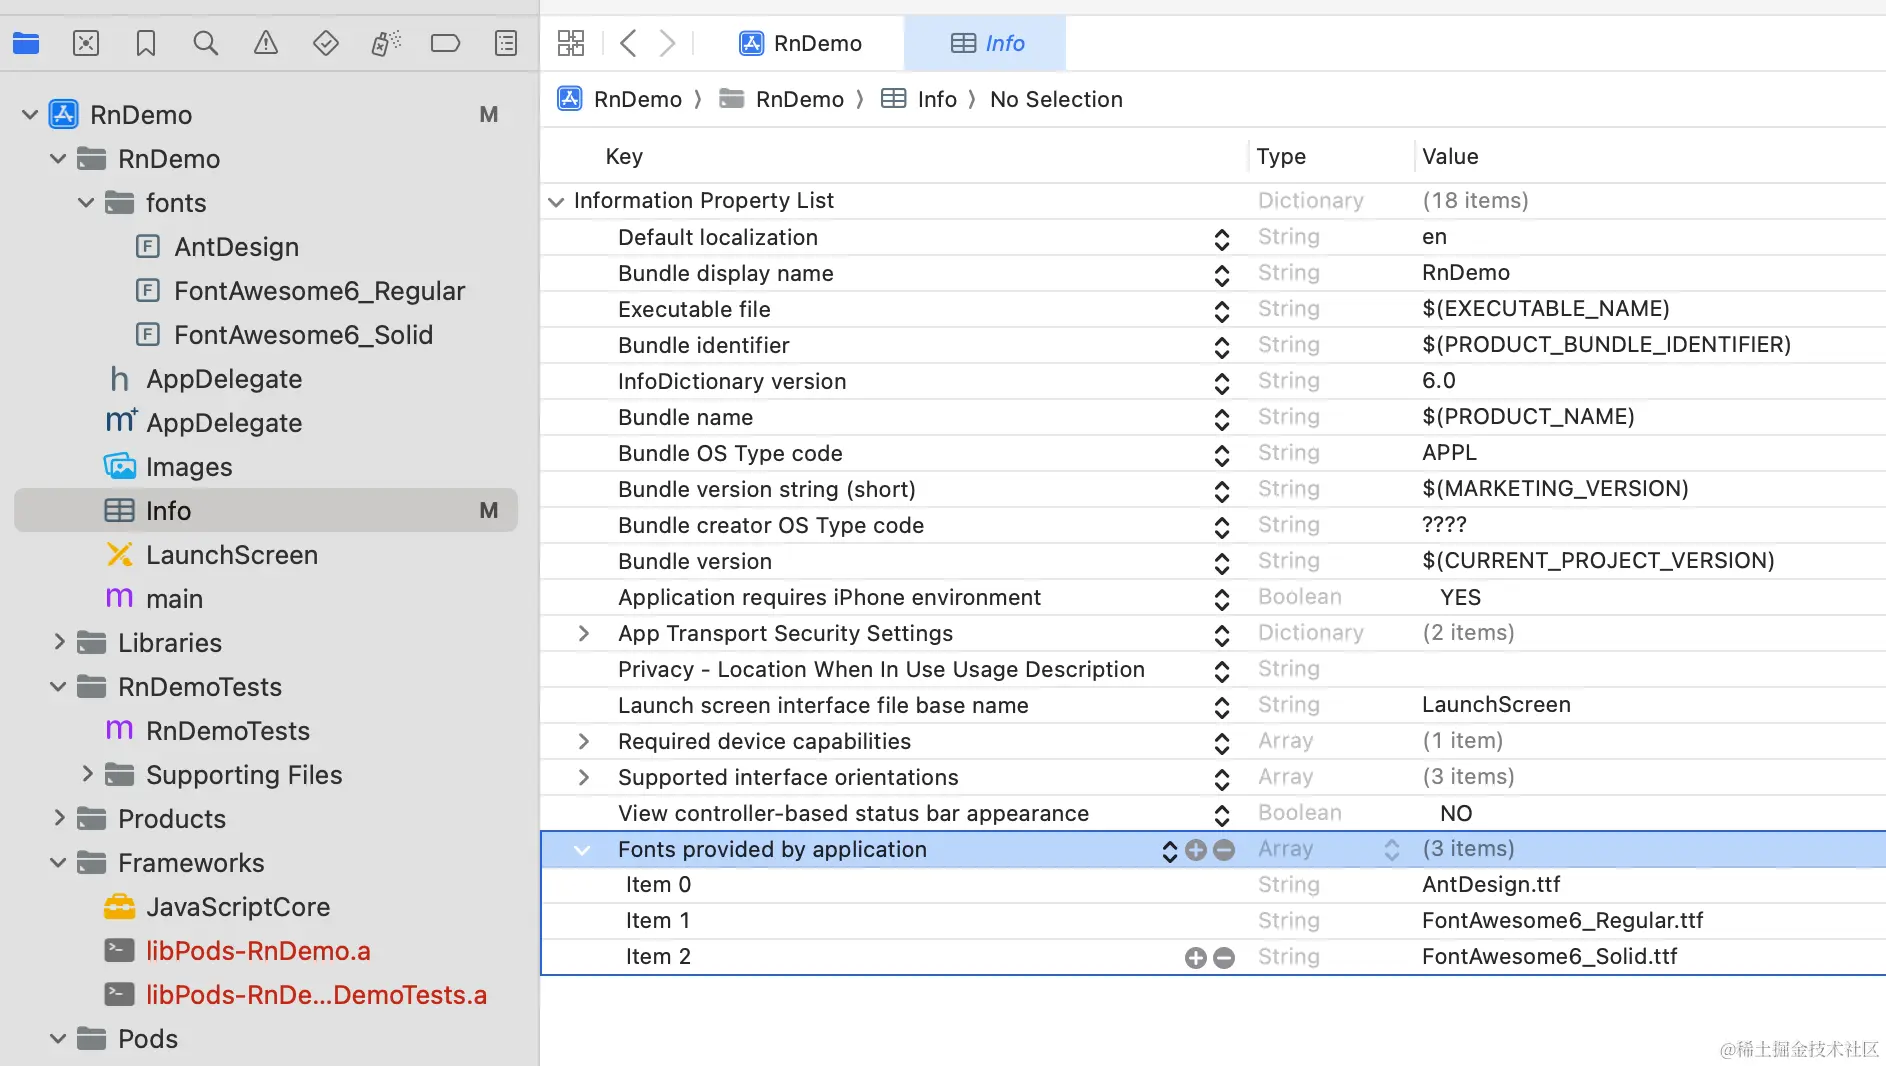Open the Test navigator diamond icon
Screen dimensions: 1886x1066
click(x=326, y=43)
